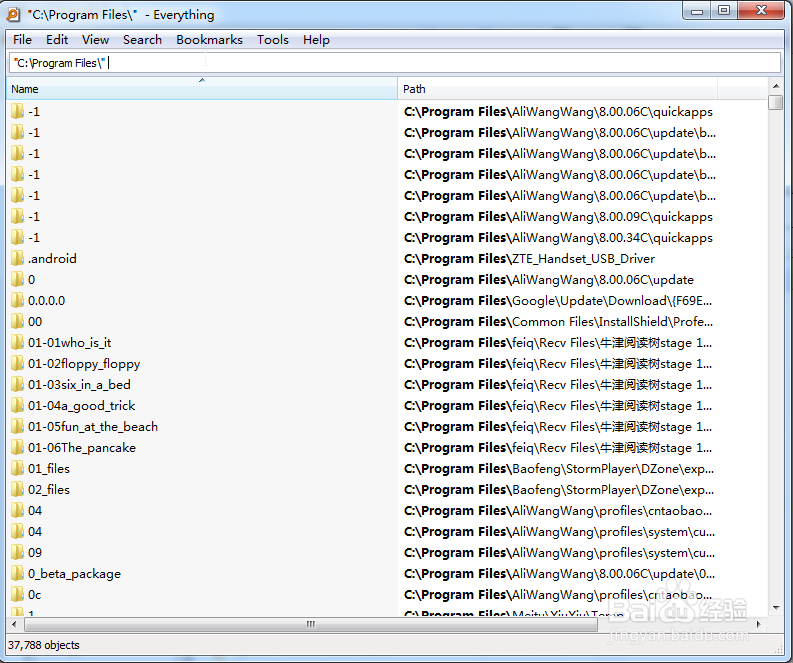This screenshot has width=793, height=663.
Task: Select the folder named 00
Action: pos(35,322)
